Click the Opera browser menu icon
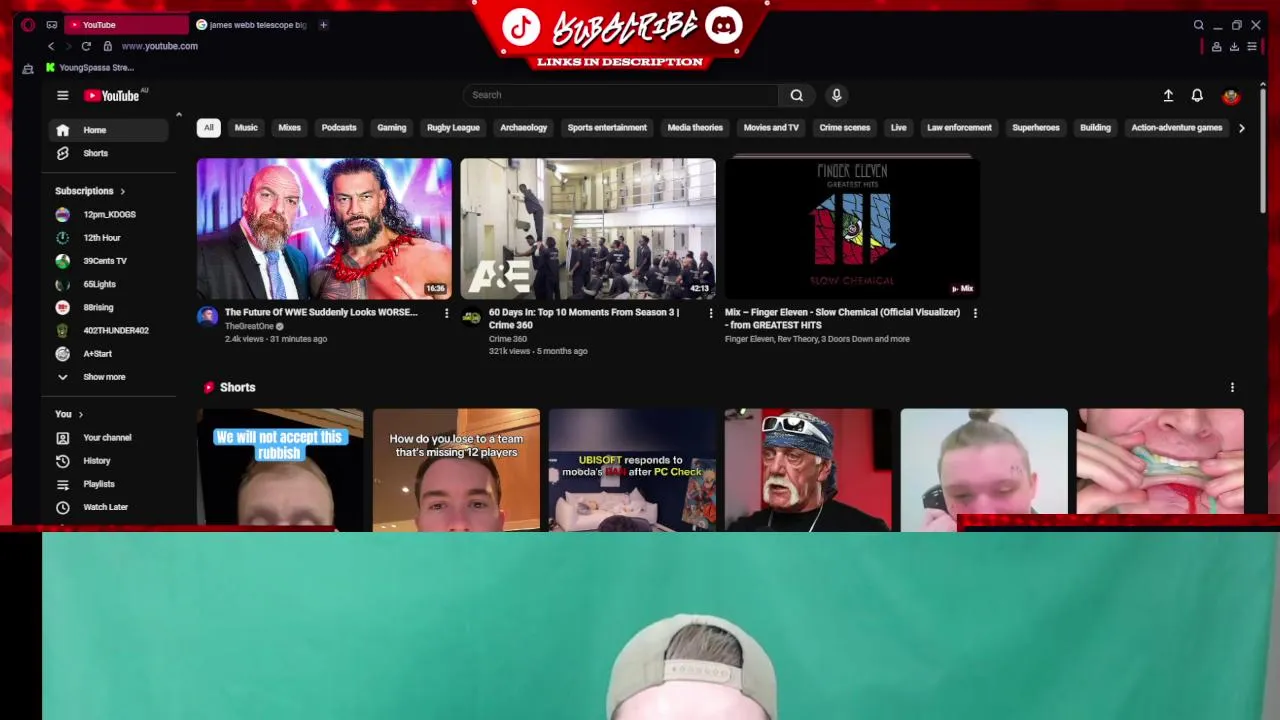This screenshot has height=720, width=1280. tap(28, 25)
